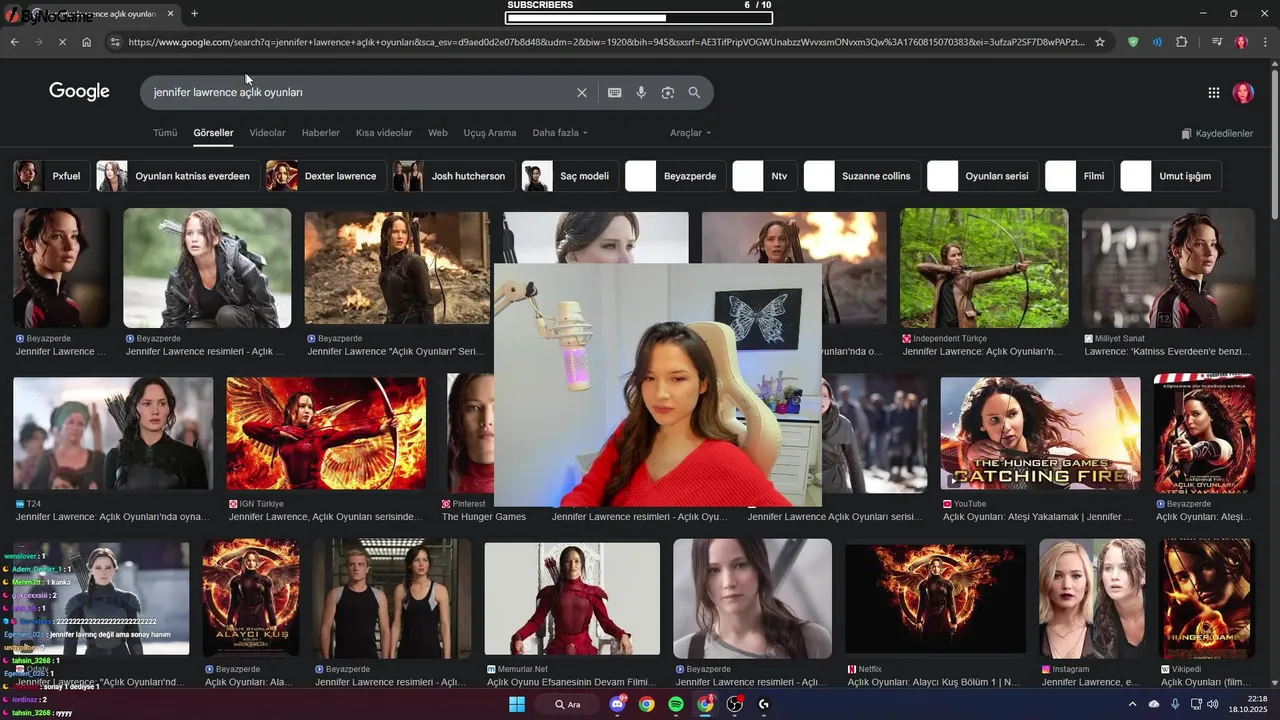
Task: Clear the search box with the X icon
Action: tap(582, 92)
